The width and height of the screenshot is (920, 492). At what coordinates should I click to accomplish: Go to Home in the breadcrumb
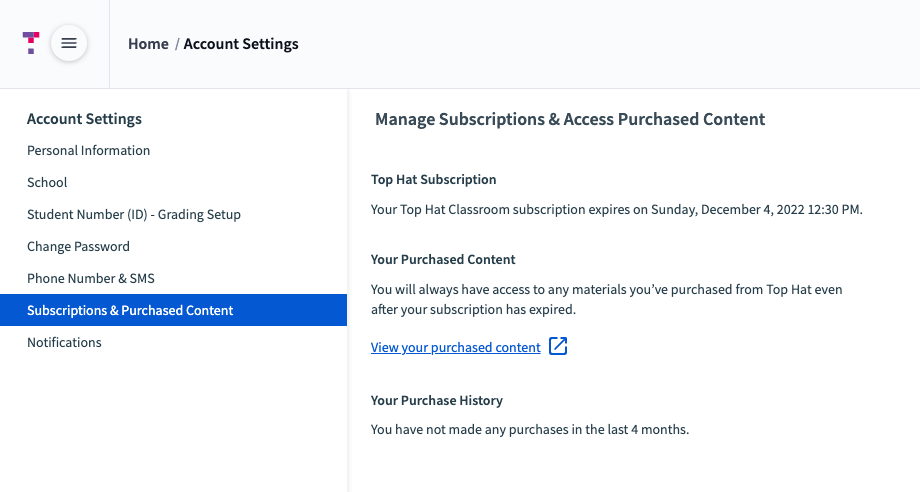tap(148, 44)
